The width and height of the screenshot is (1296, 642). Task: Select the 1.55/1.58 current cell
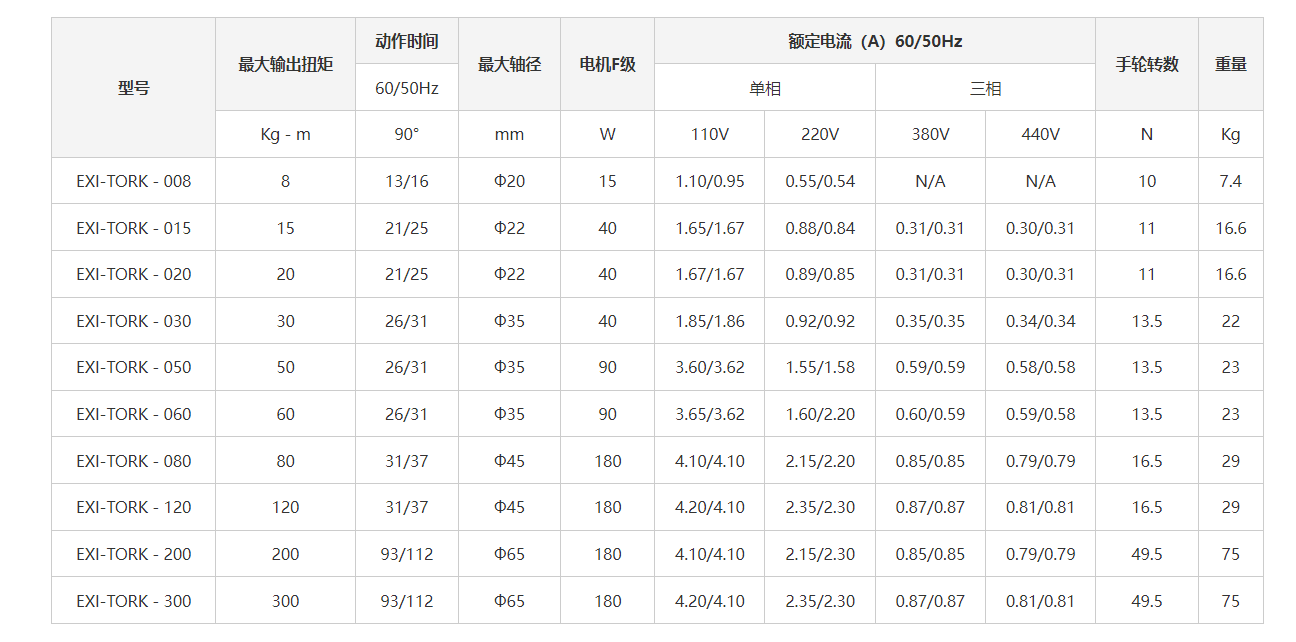(820, 367)
